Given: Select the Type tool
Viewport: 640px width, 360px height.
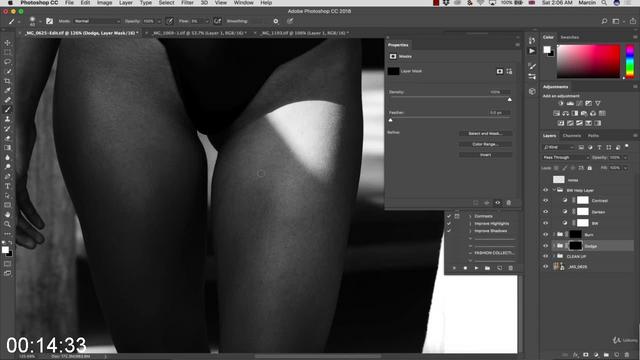Looking at the screenshot, I should coord(7,186).
